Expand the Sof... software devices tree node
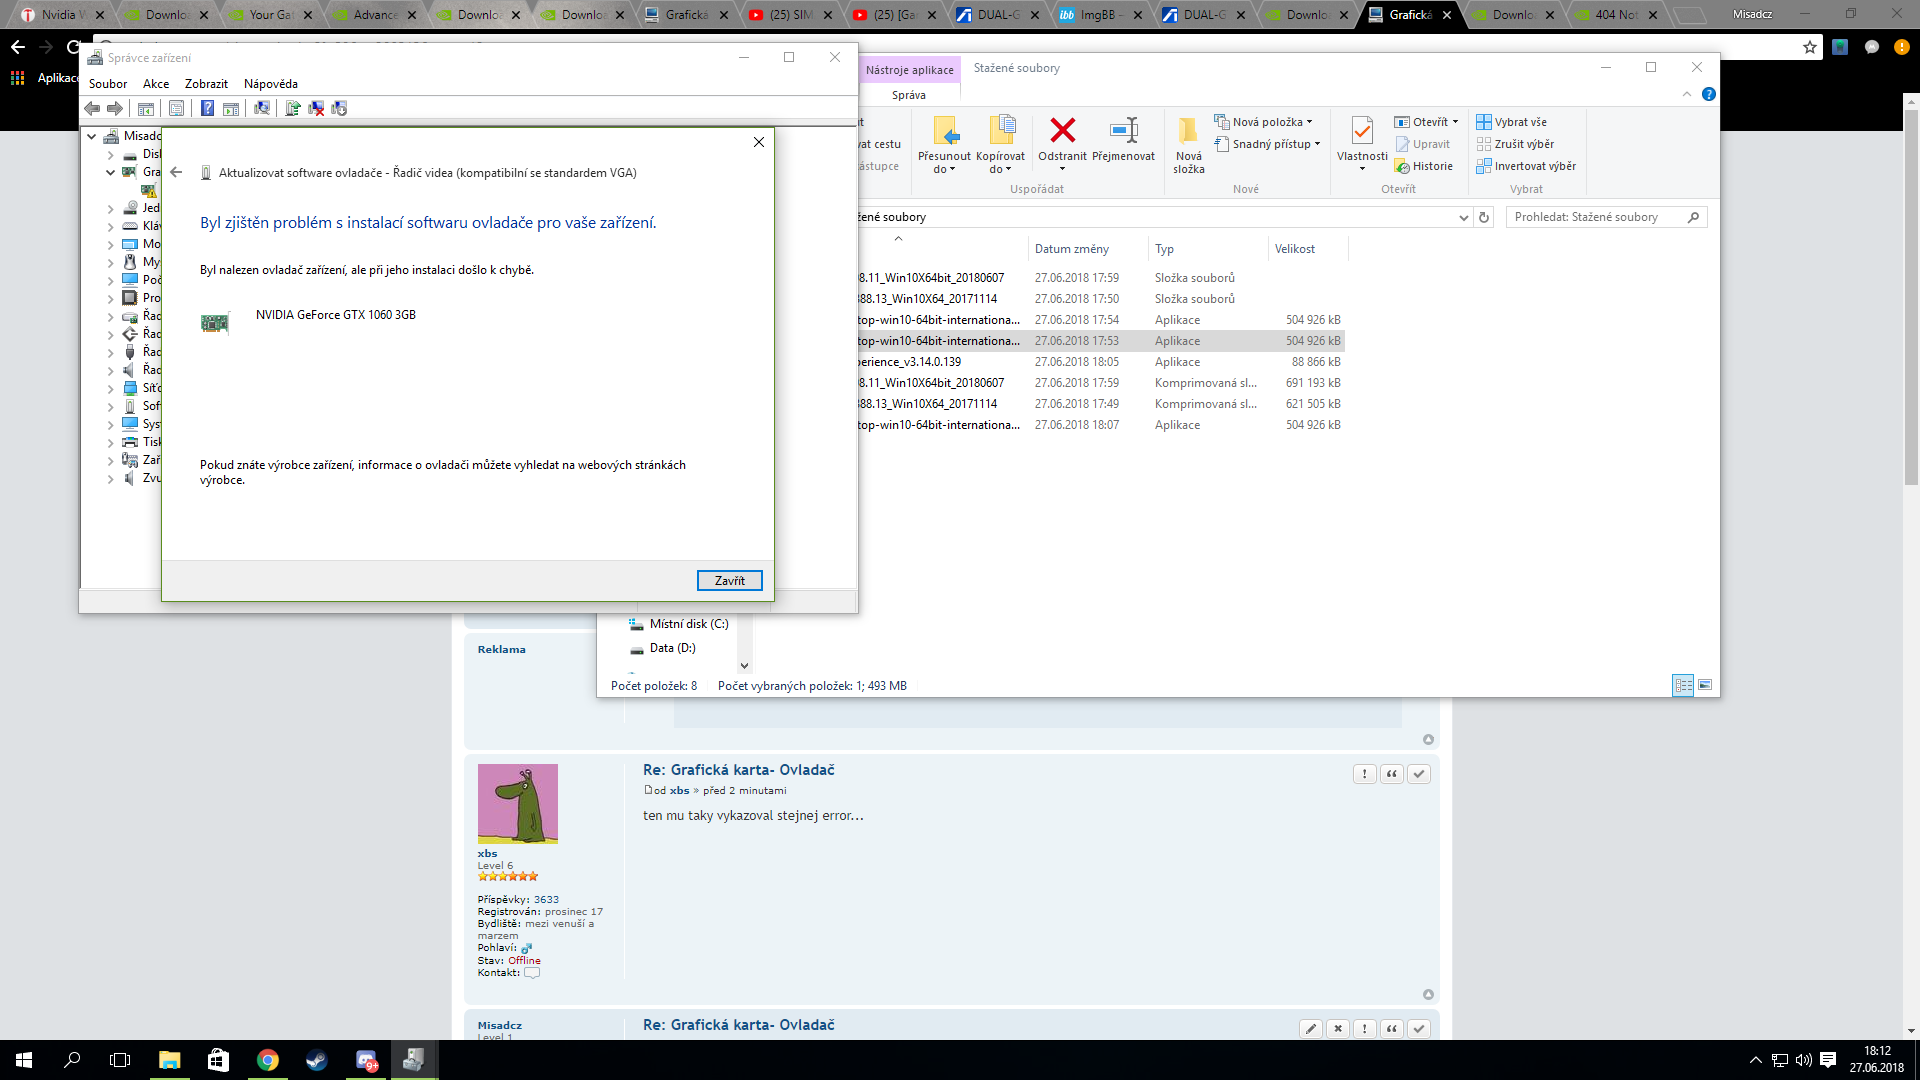The height and width of the screenshot is (1080, 1920). coord(110,406)
